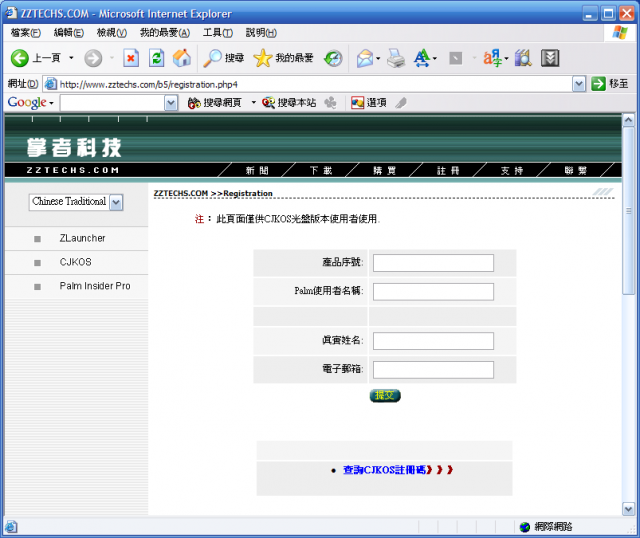Viewport: 640px width, 538px height.
Task: Click the 購買 Purchase navigation tab
Action: (384, 171)
